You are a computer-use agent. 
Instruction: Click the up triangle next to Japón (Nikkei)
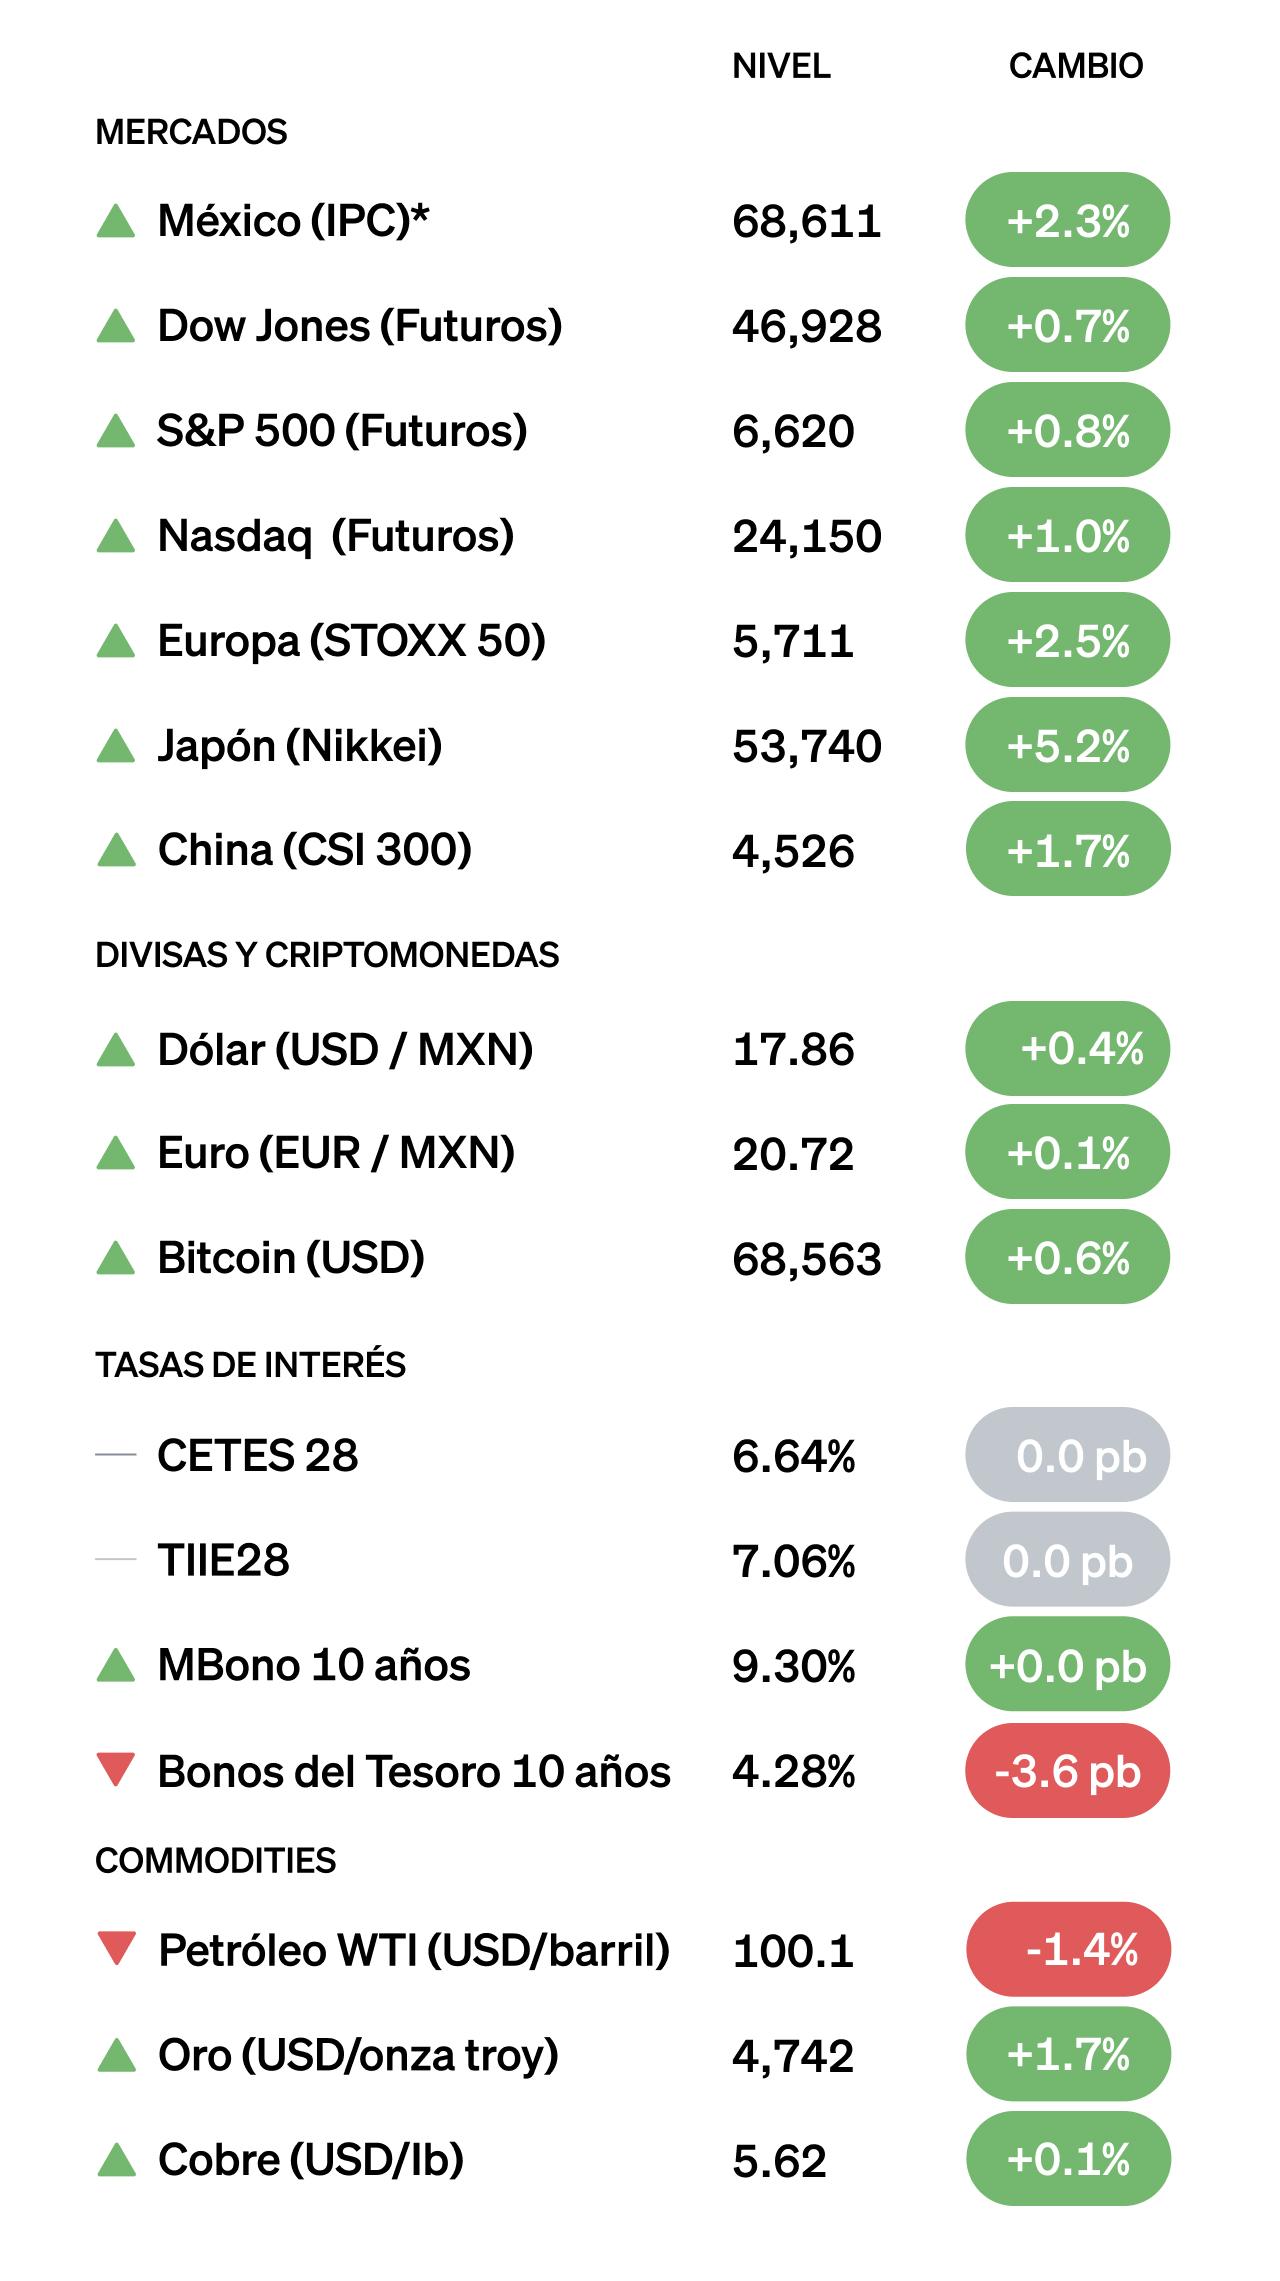click(116, 746)
